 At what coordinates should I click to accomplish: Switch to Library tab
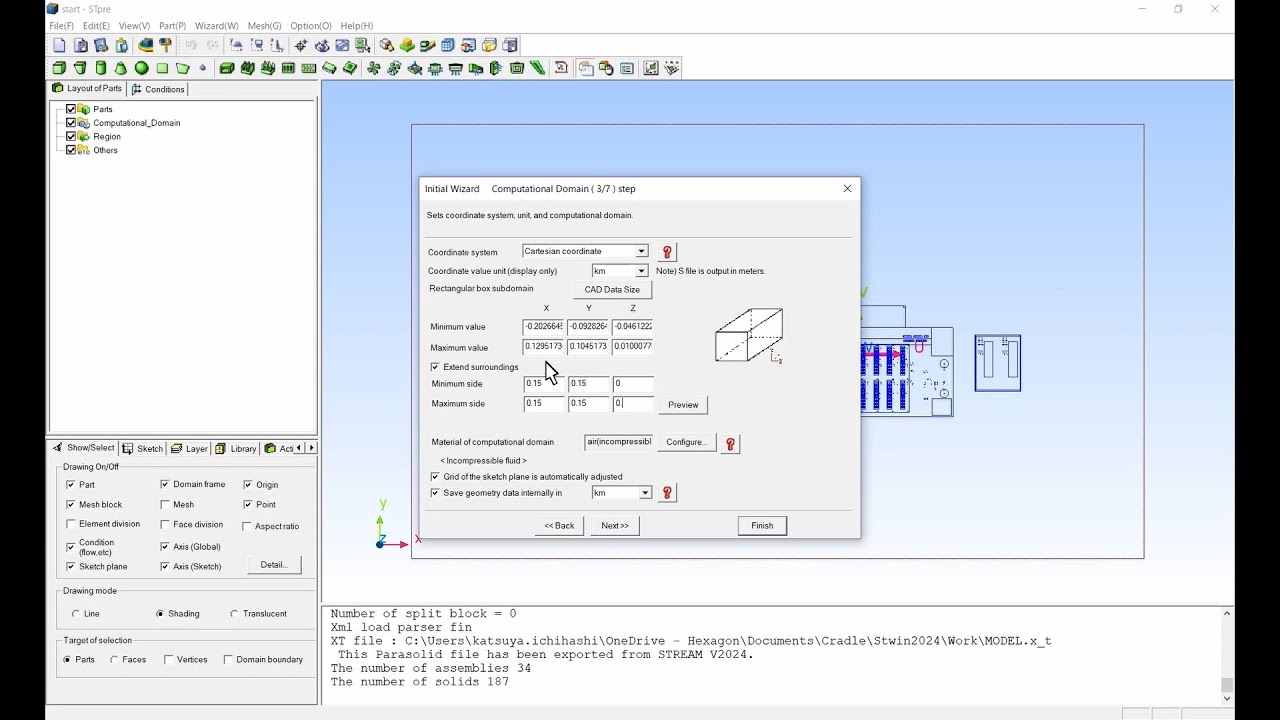click(x=237, y=448)
